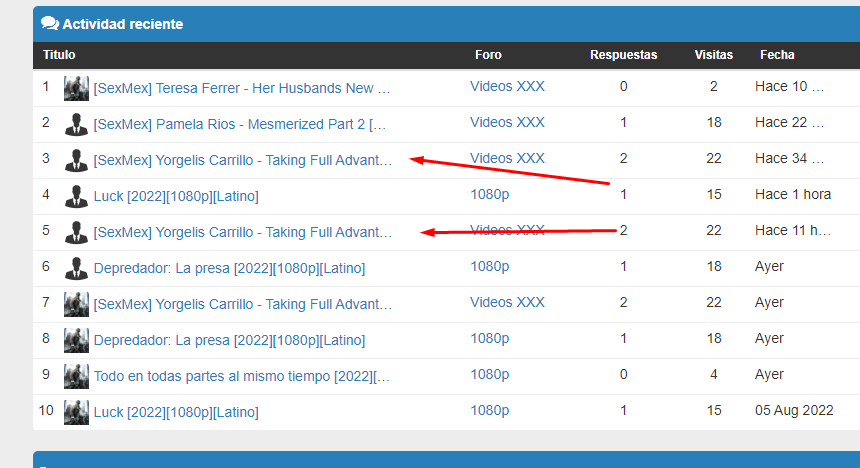Open Luck [2022] thread in row 4
The image size is (860, 468).
[x=176, y=196]
